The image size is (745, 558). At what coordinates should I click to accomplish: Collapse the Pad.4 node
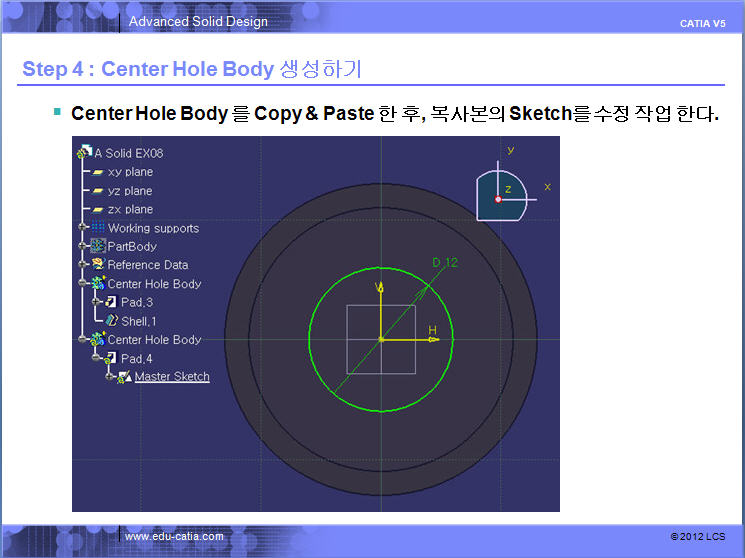(97, 358)
